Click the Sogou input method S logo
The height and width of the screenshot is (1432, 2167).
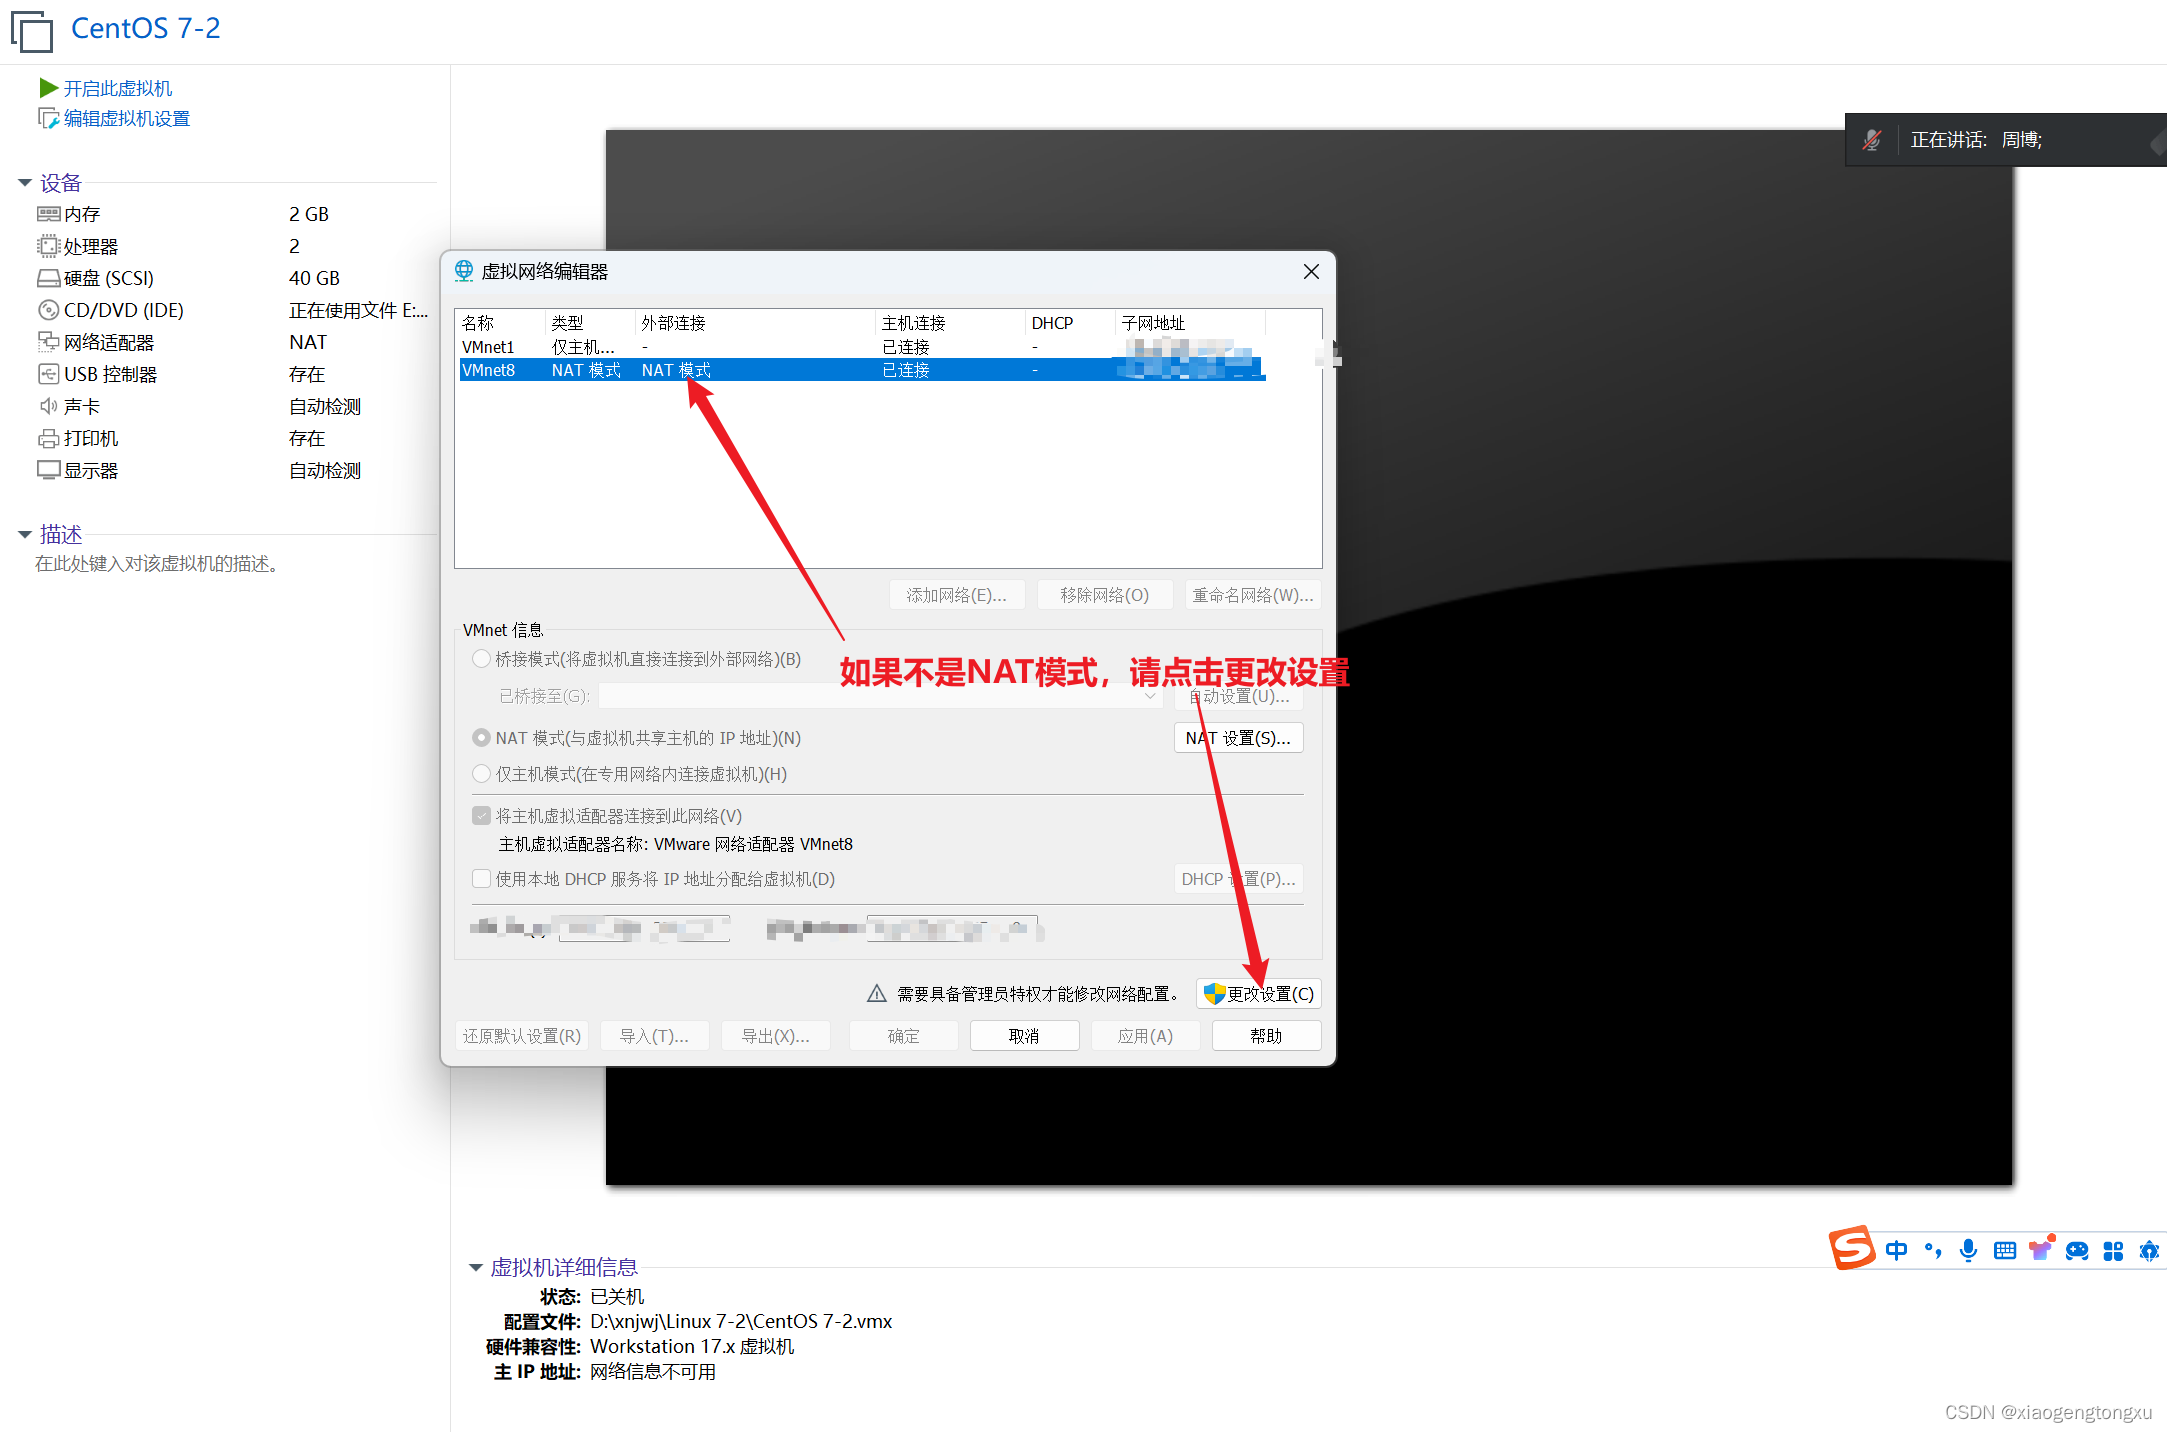pos(1852,1247)
